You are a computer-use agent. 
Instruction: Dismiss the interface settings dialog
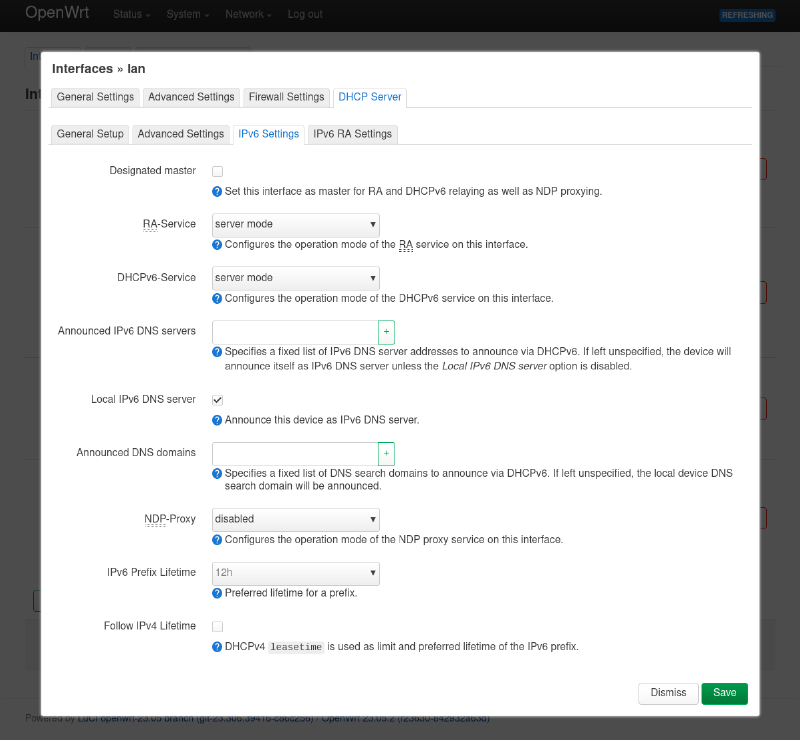[x=668, y=693]
